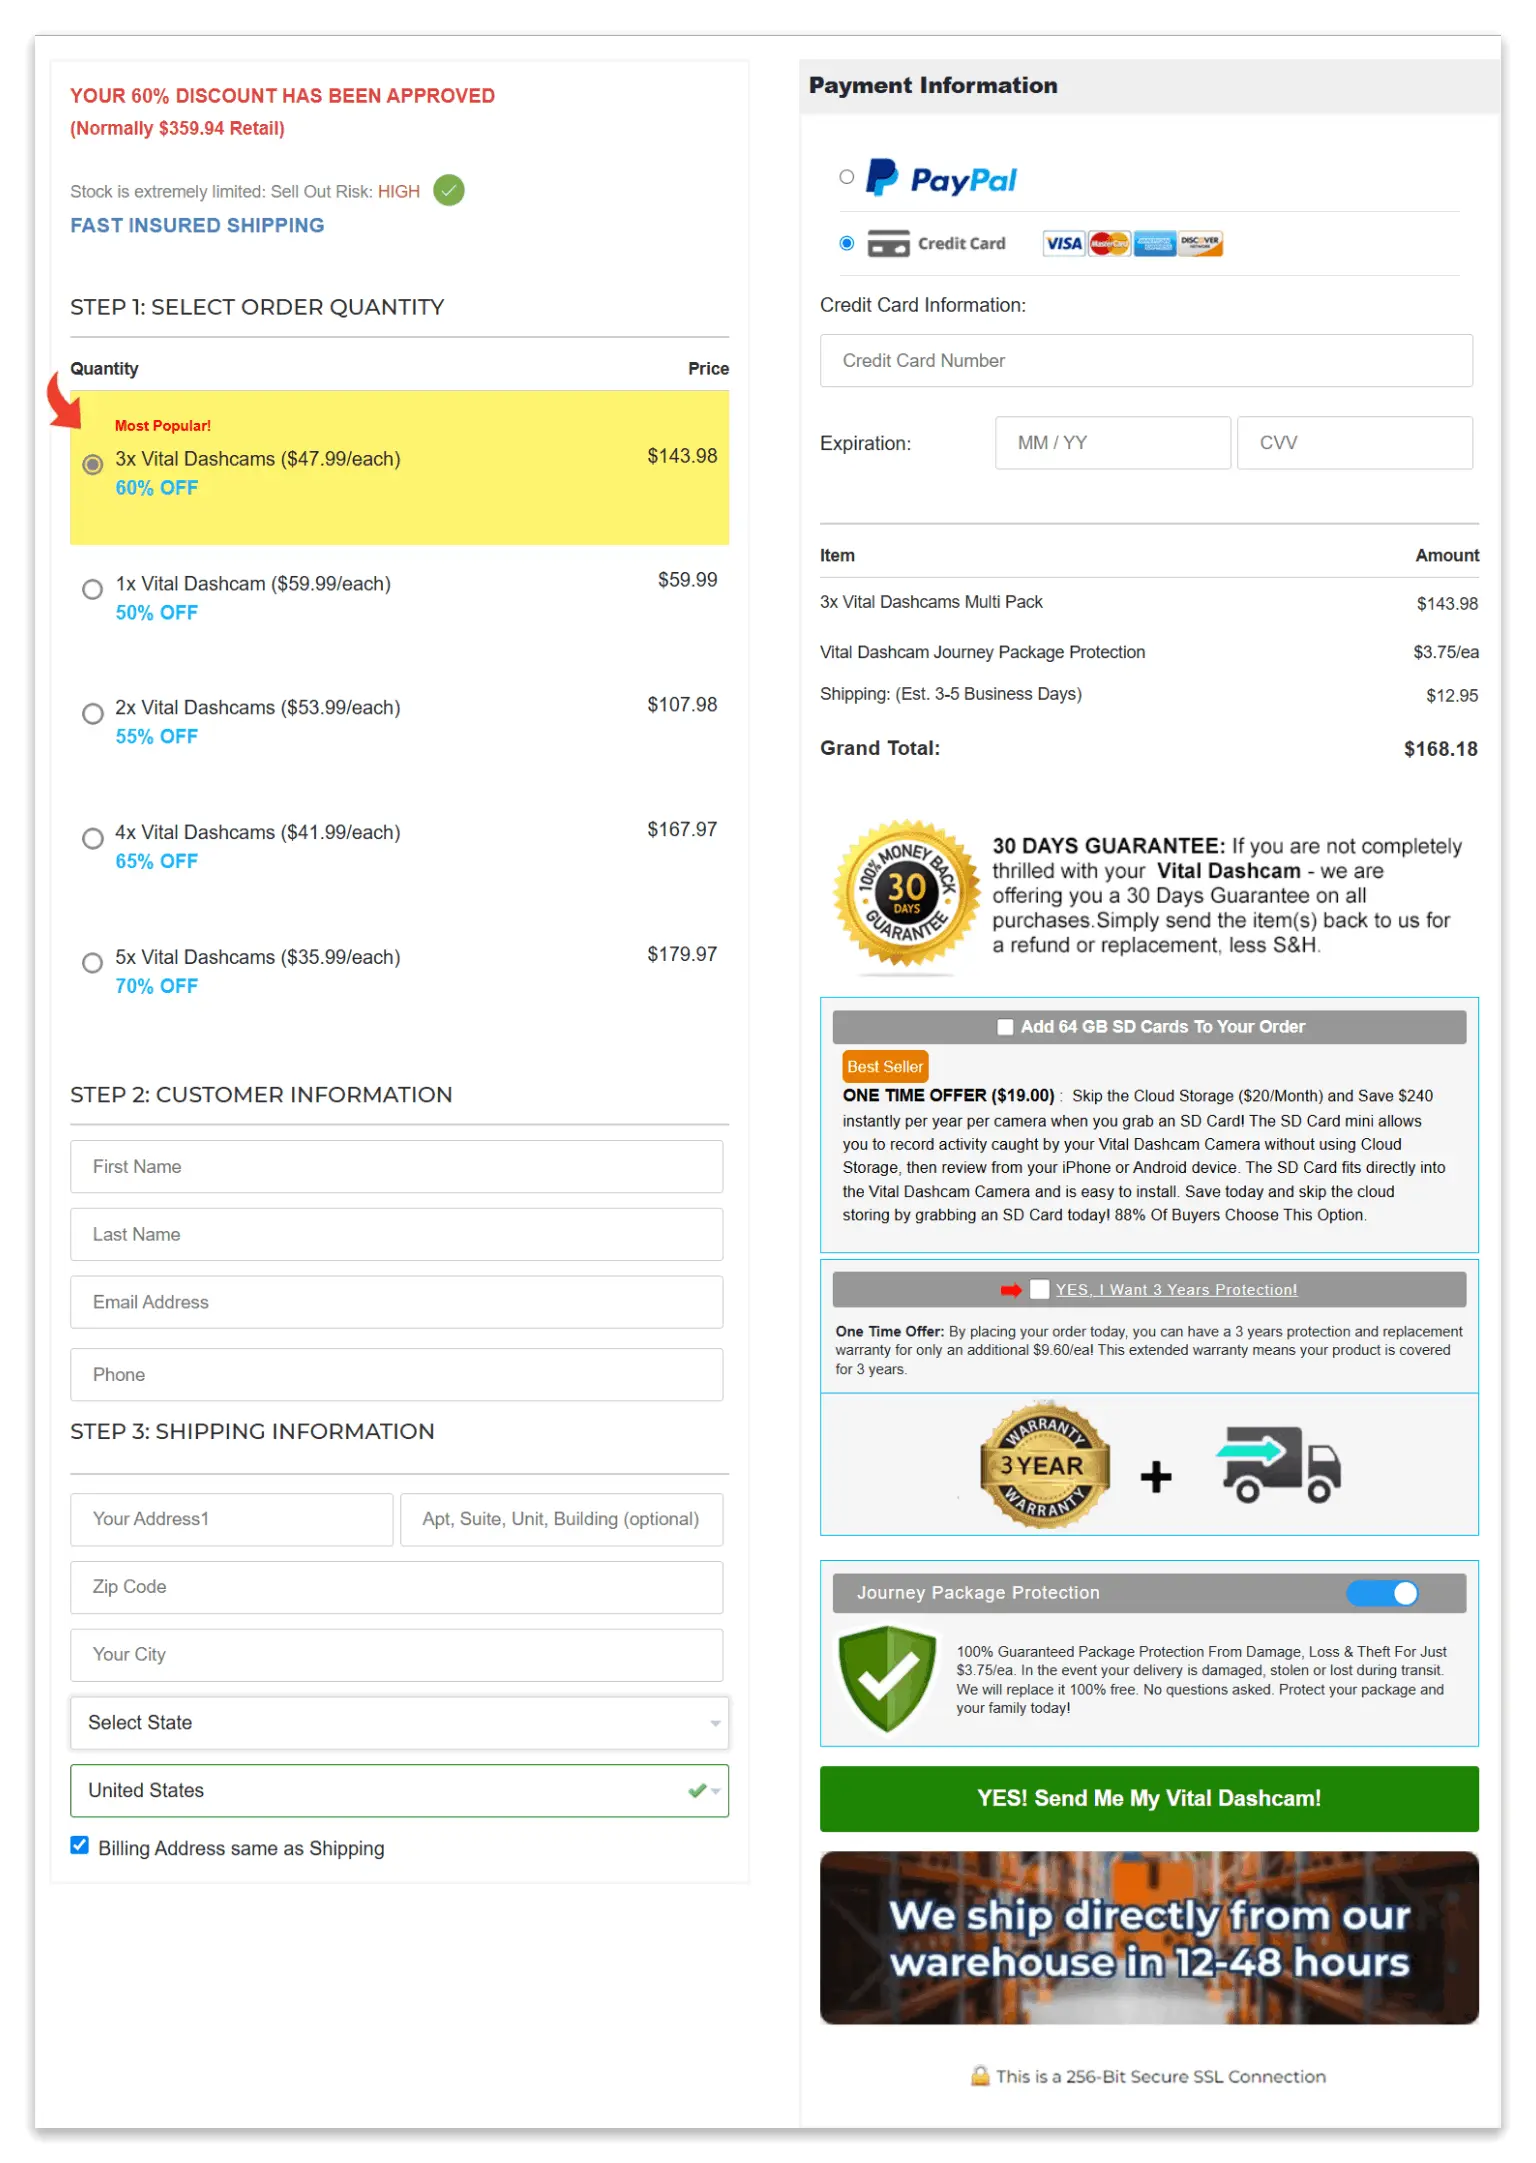Click the Best Seller badge
The width and height of the screenshot is (1536, 2163).
click(x=885, y=1066)
